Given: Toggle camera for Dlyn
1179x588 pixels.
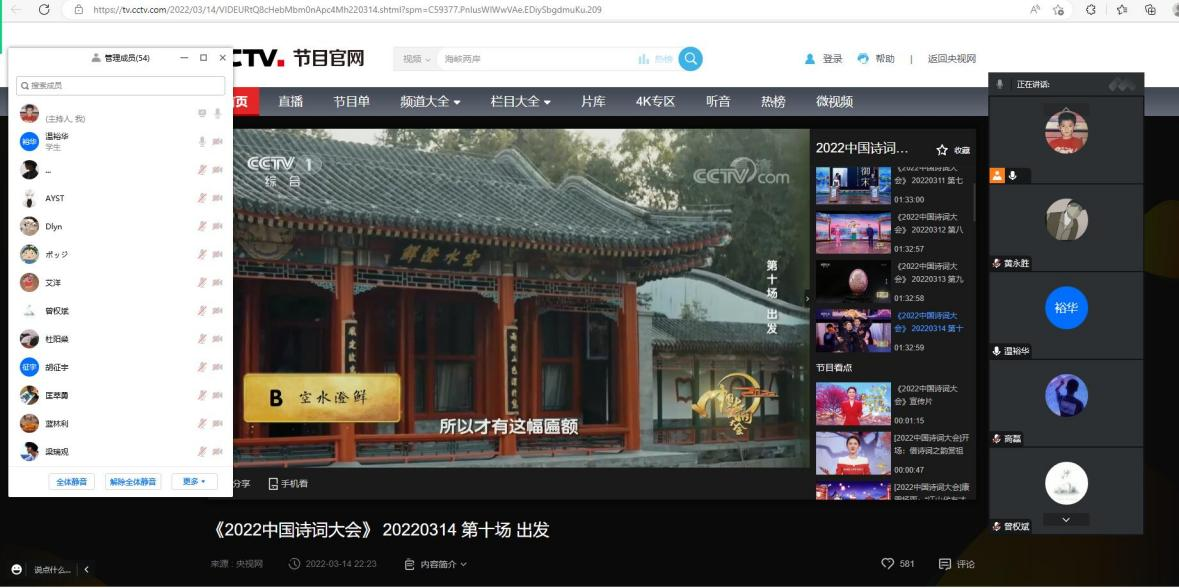Looking at the screenshot, I should click(217, 226).
